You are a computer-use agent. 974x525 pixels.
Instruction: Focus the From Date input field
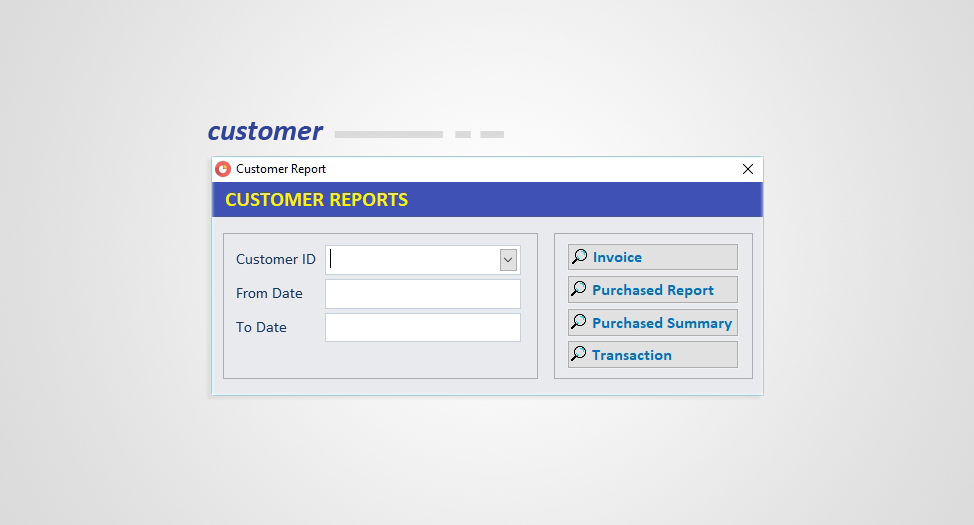pyautogui.click(x=422, y=294)
